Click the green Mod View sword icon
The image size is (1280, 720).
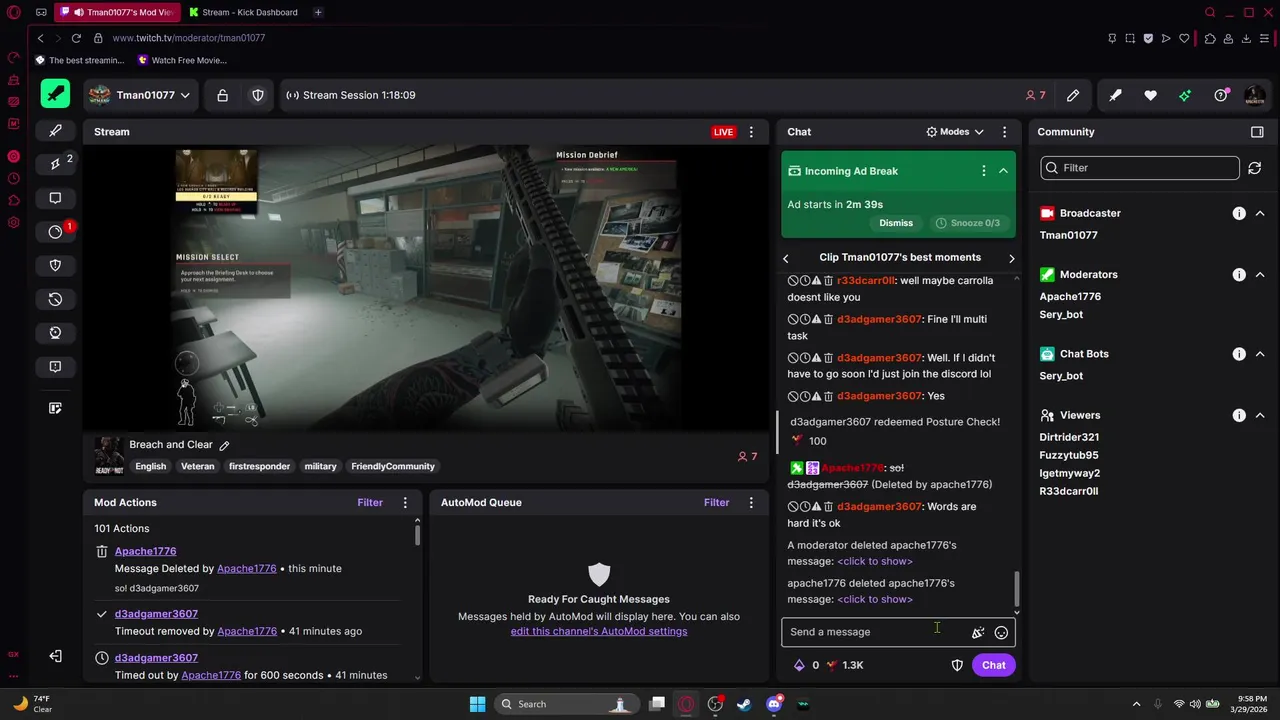55,94
